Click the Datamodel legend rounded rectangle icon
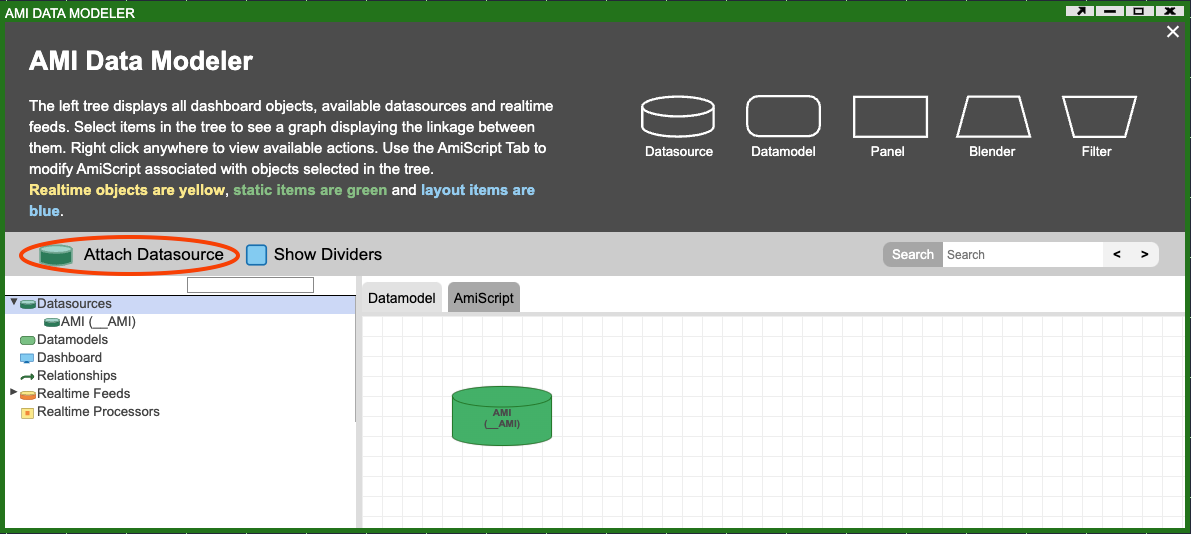Image resolution: width=1191 pixels, height=534 pixels. coord(783,117)
